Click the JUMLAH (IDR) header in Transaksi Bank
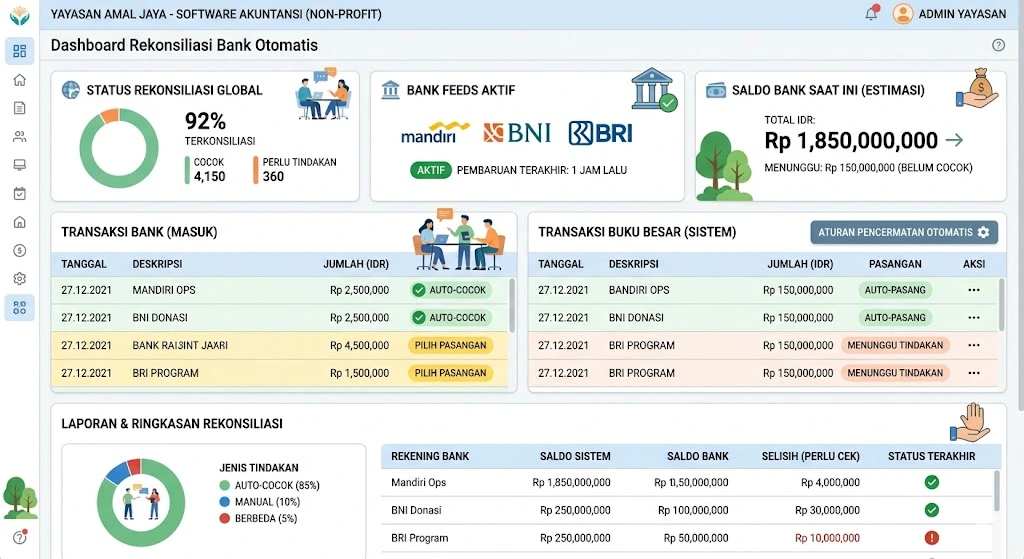This screenshot has width=1024, height=559. click(356, 264)
